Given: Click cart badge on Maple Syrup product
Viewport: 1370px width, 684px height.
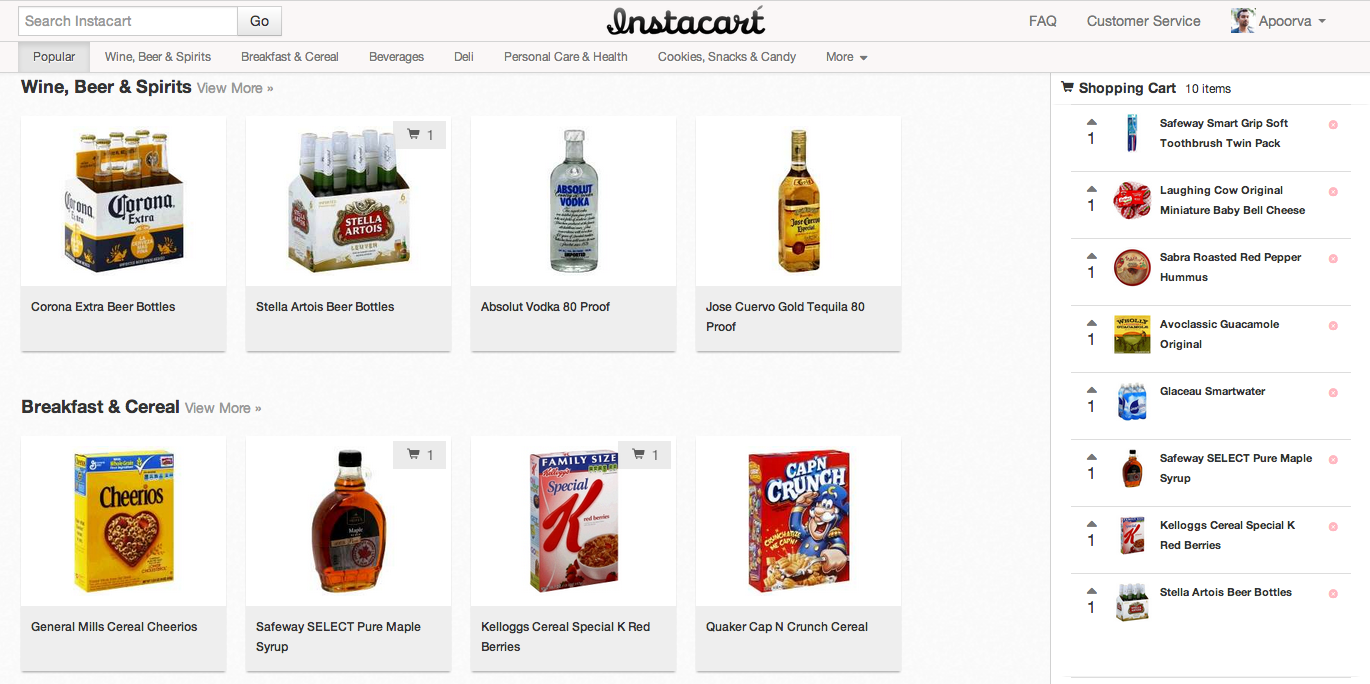Looking at the screenshot, I should coord(420,455).
